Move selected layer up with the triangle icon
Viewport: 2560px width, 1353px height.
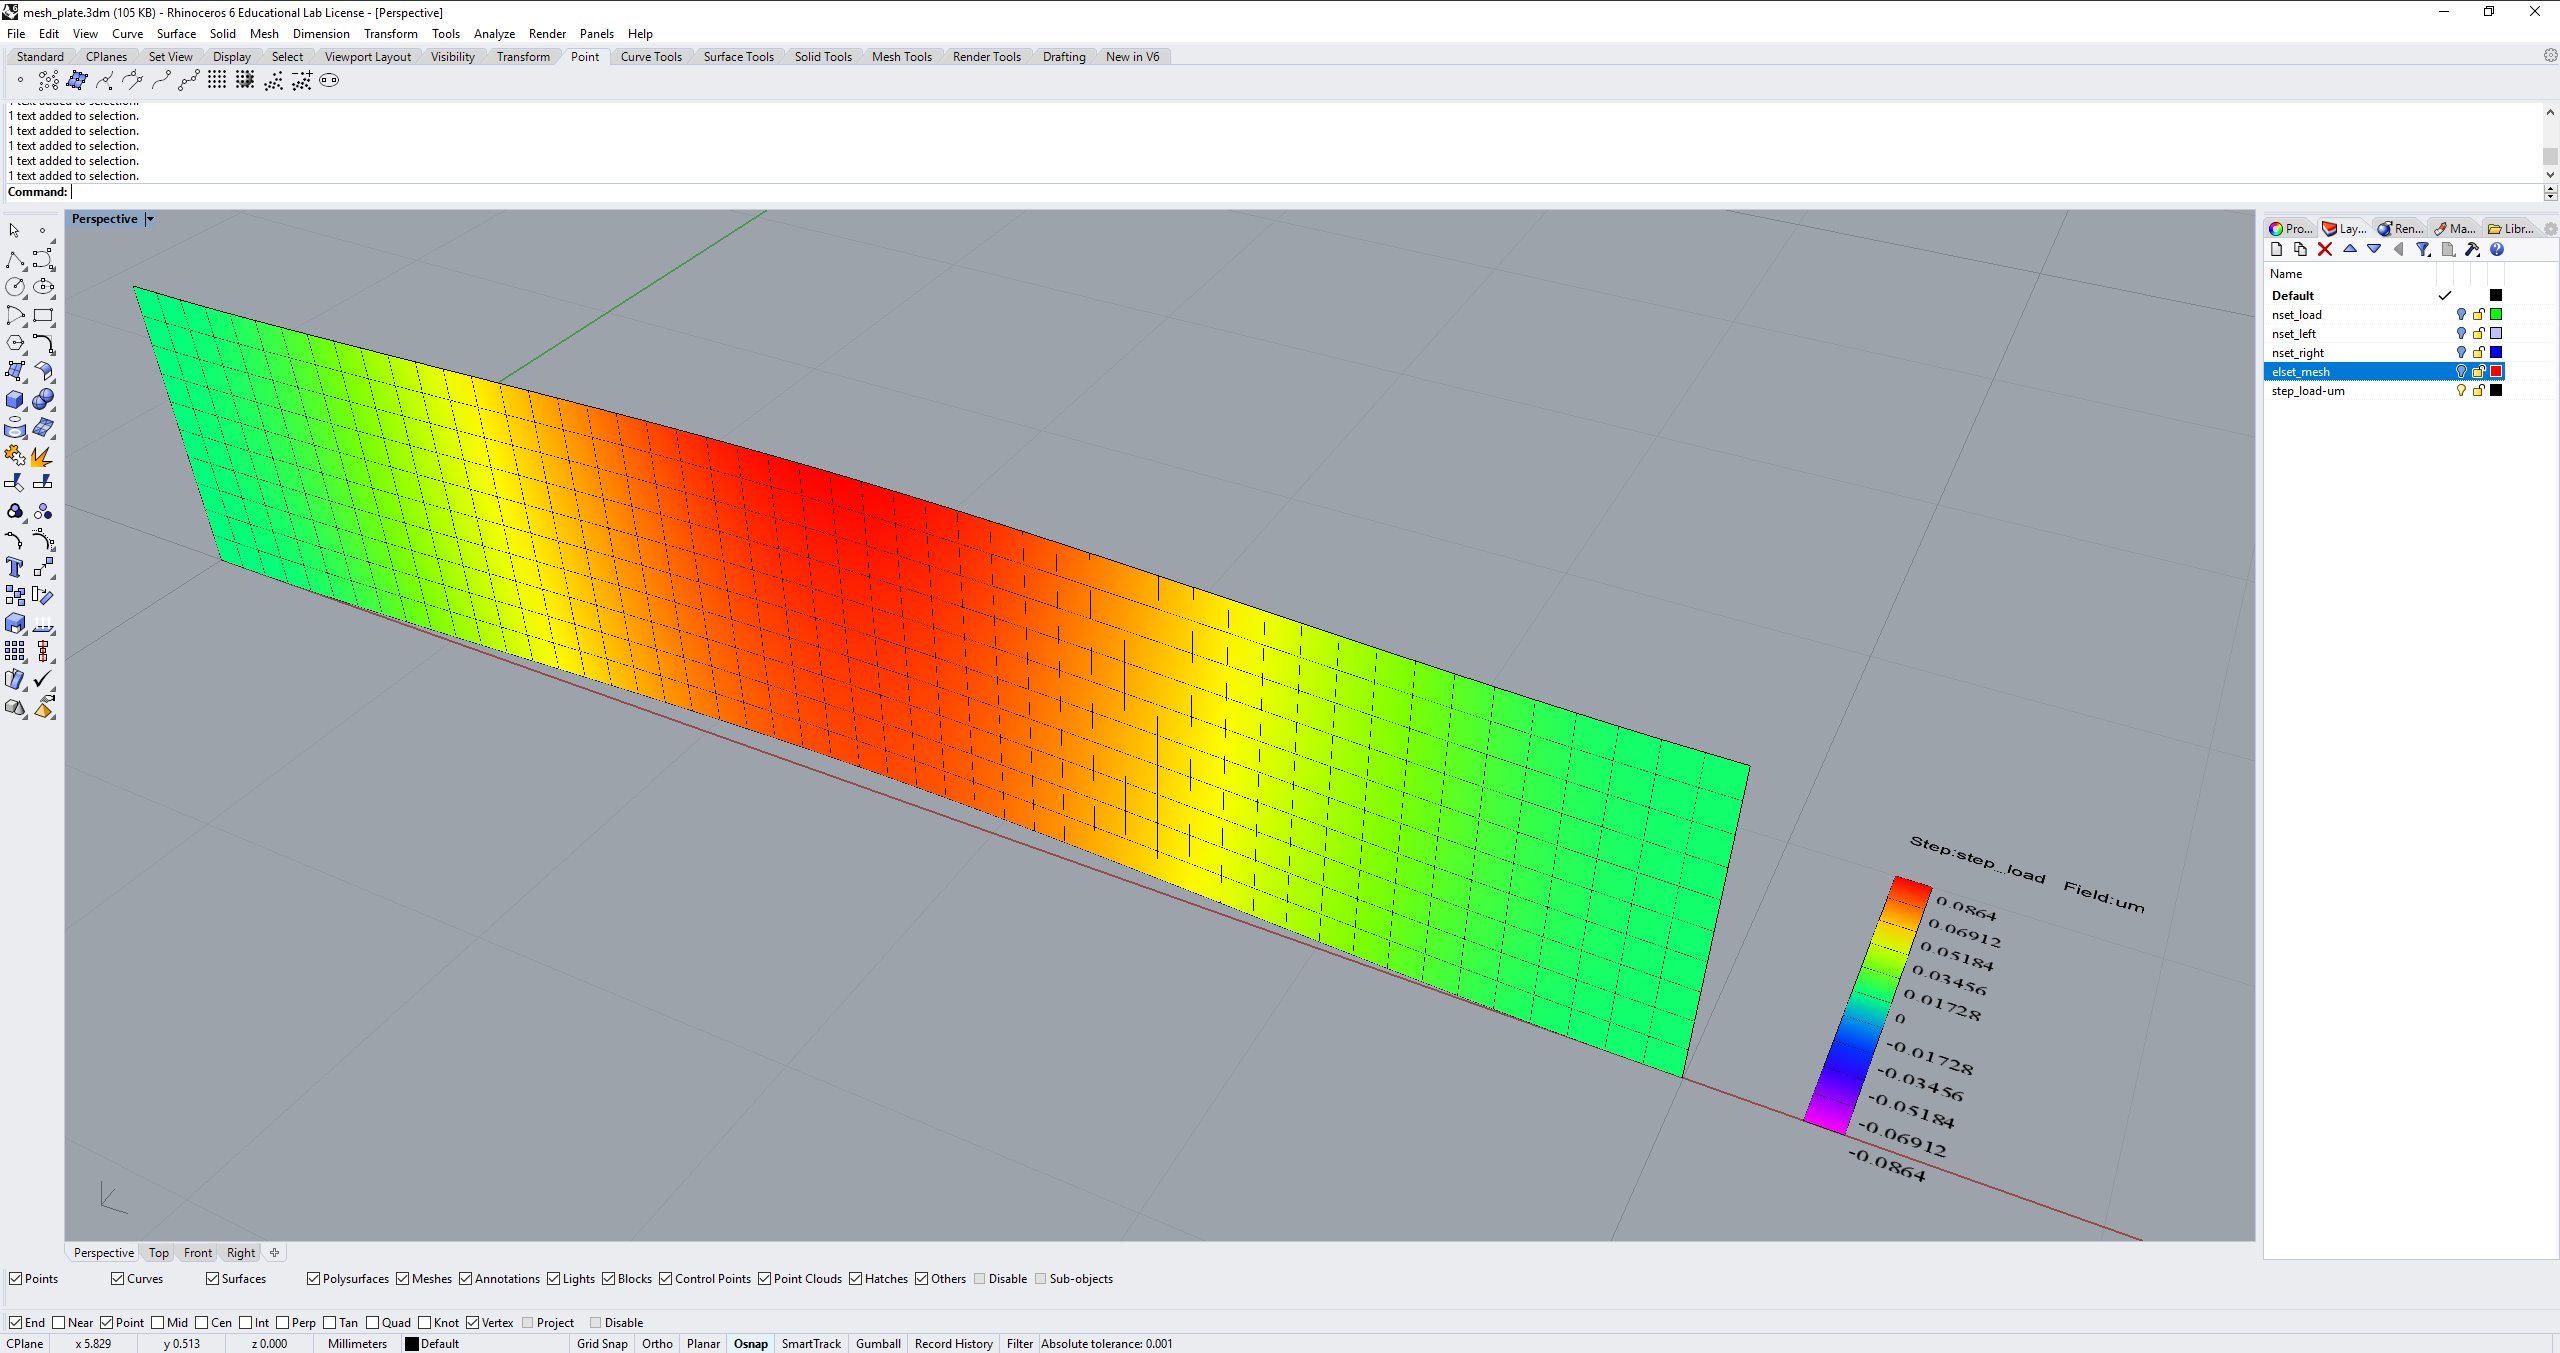coord(2349,249)
